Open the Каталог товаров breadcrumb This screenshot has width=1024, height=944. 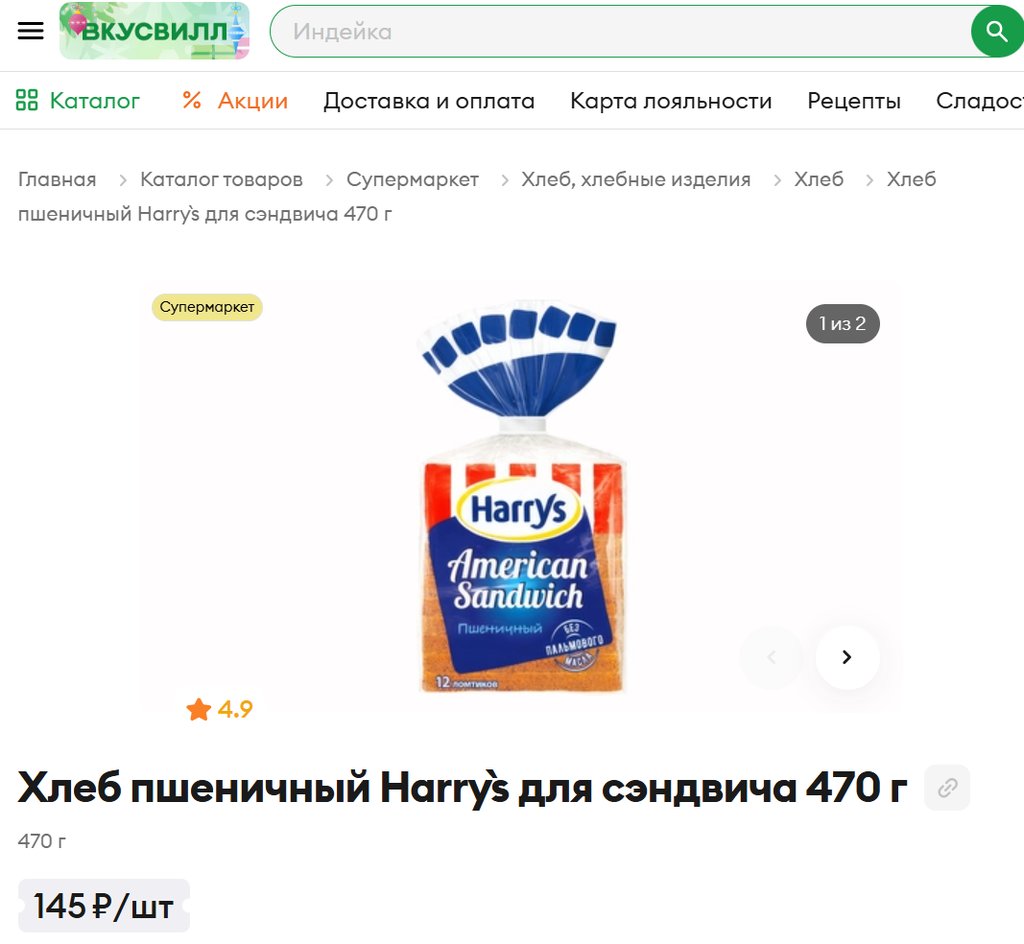click(221, 179)
